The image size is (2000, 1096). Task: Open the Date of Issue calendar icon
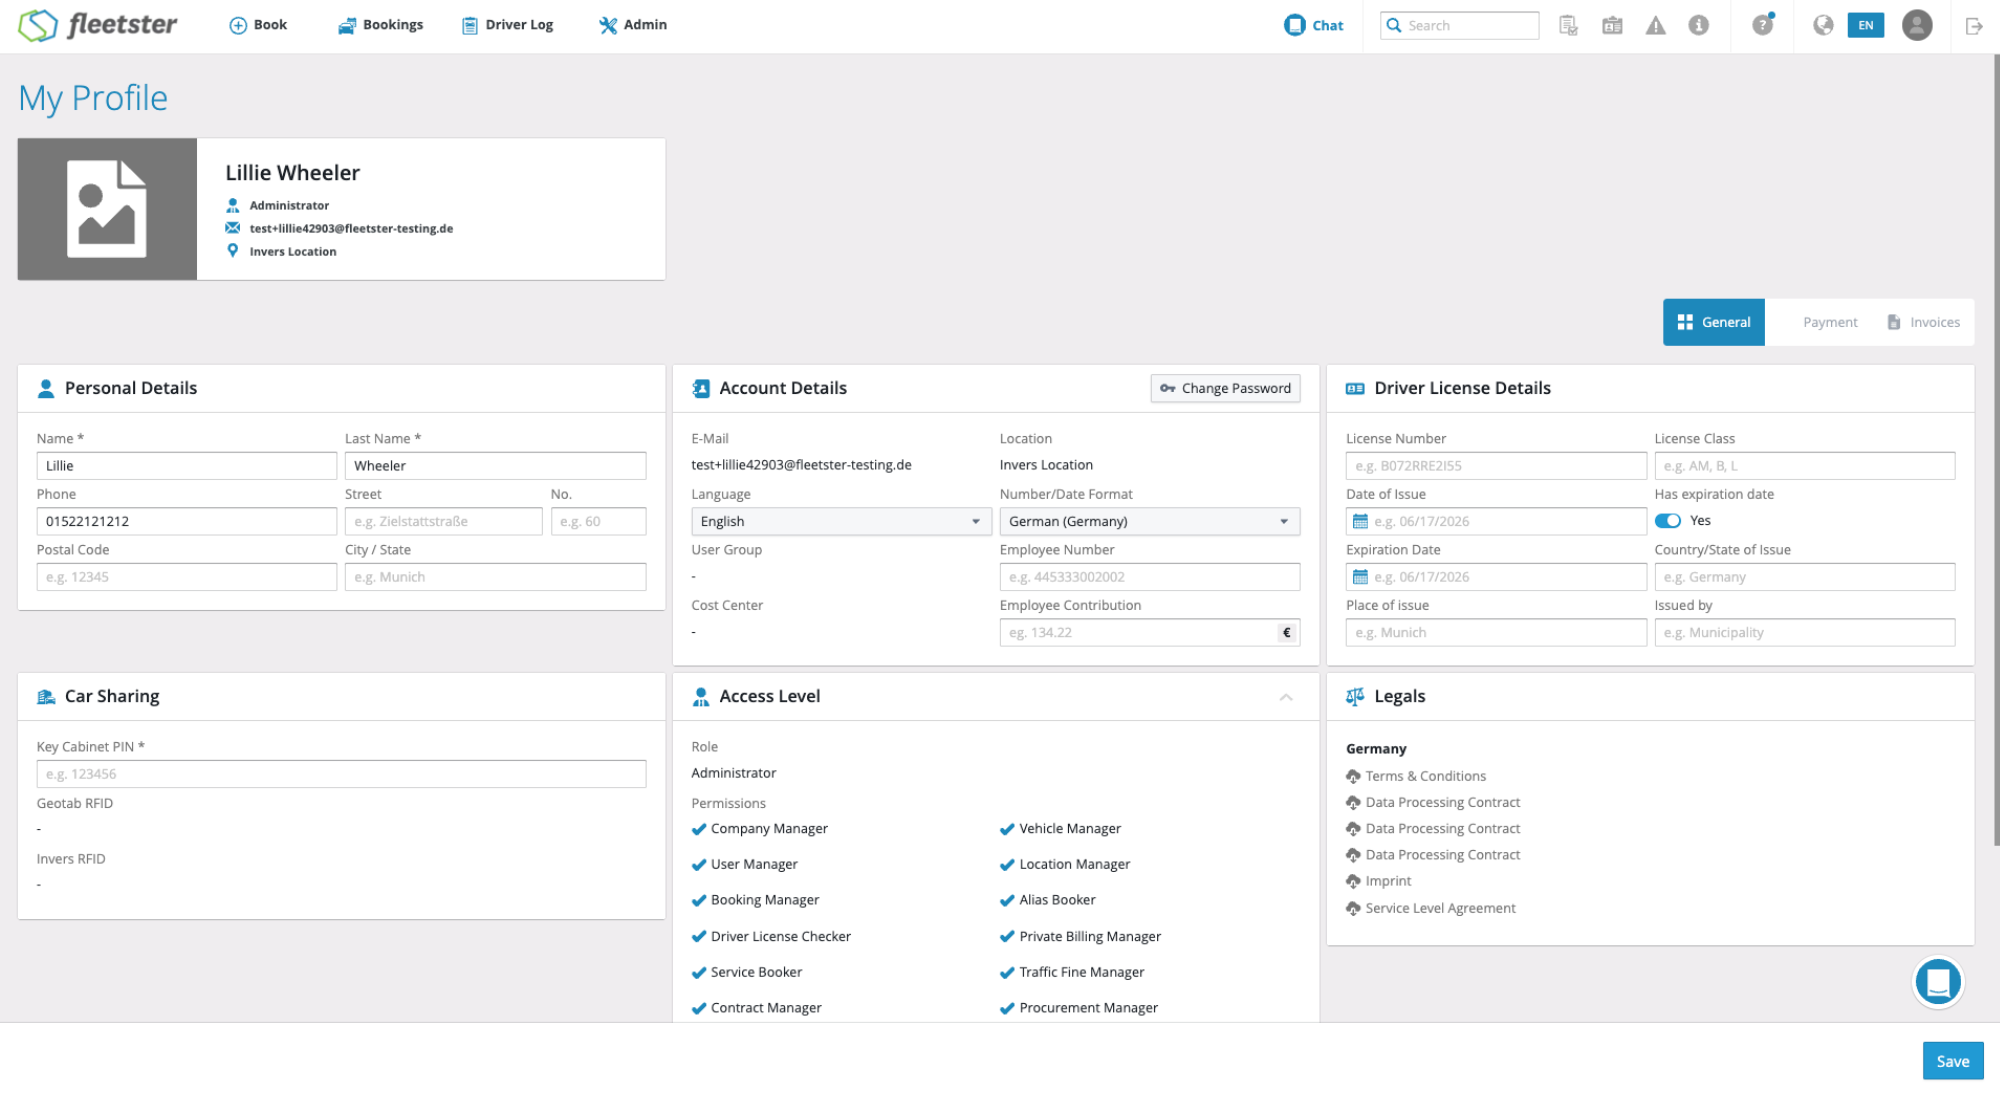tap(1360, 521)
